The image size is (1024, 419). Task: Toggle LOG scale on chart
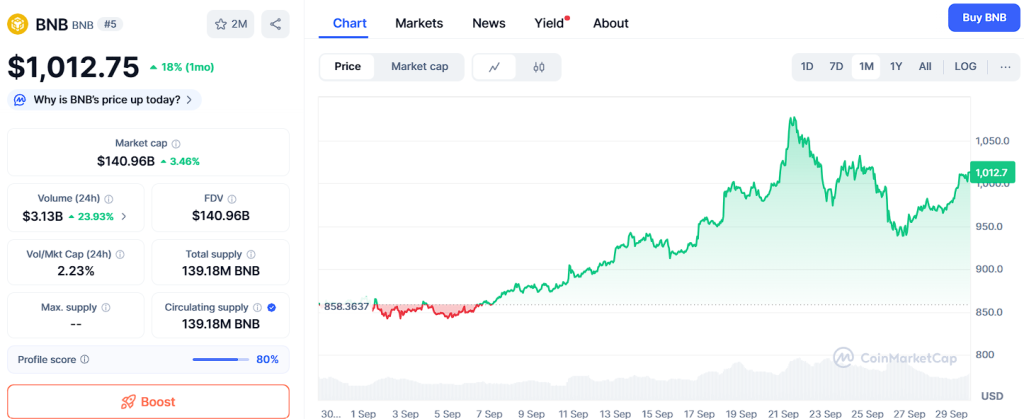(x=965, y=67)
